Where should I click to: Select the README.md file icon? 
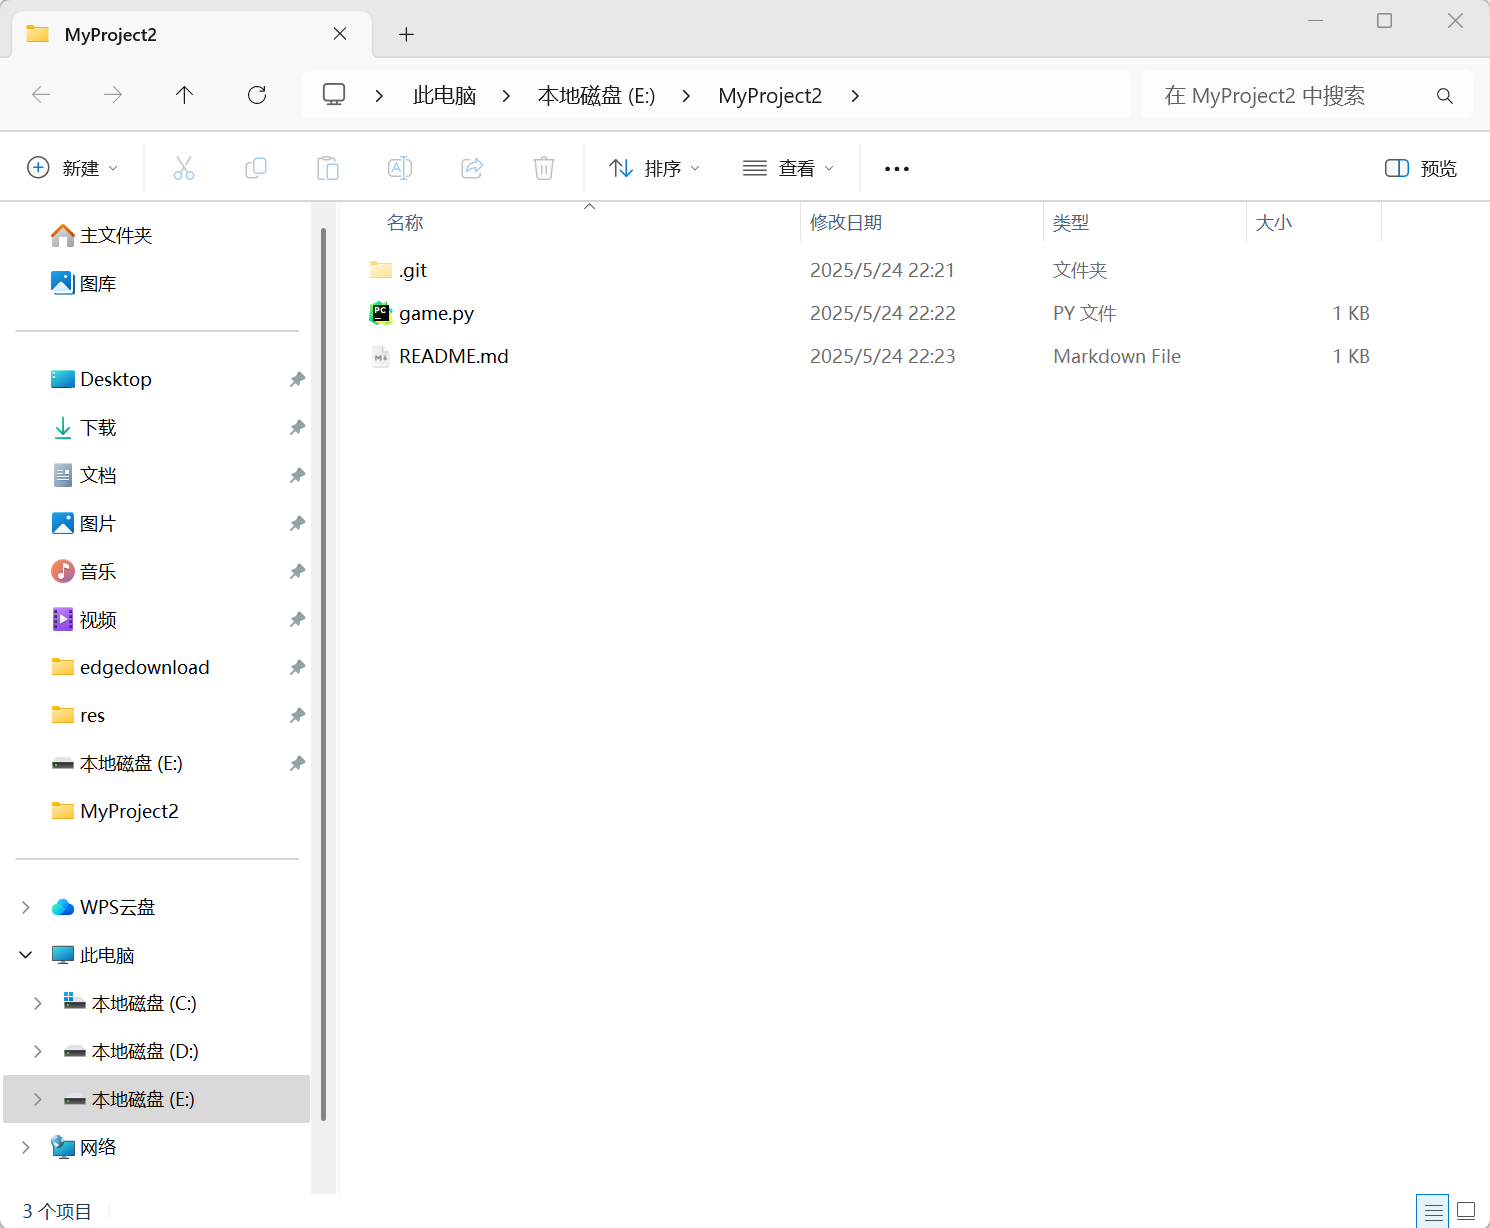(381, 356)
